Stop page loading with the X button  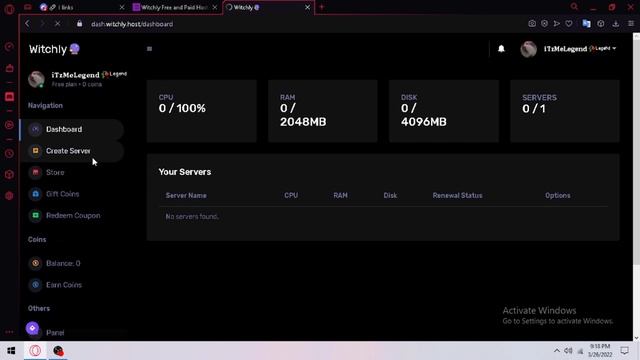coord(58,24)
